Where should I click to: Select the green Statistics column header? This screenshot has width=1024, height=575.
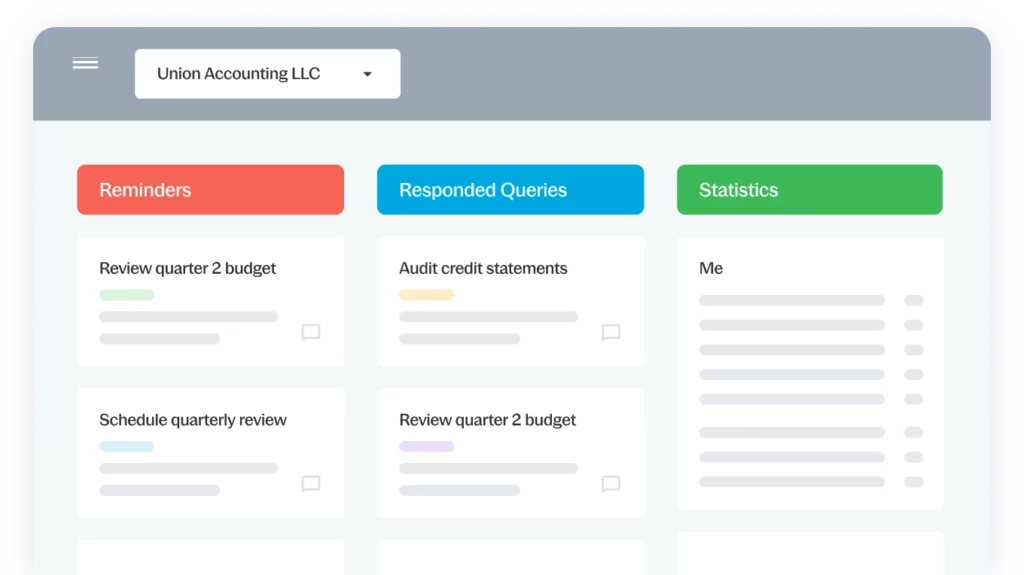(809, 190)
